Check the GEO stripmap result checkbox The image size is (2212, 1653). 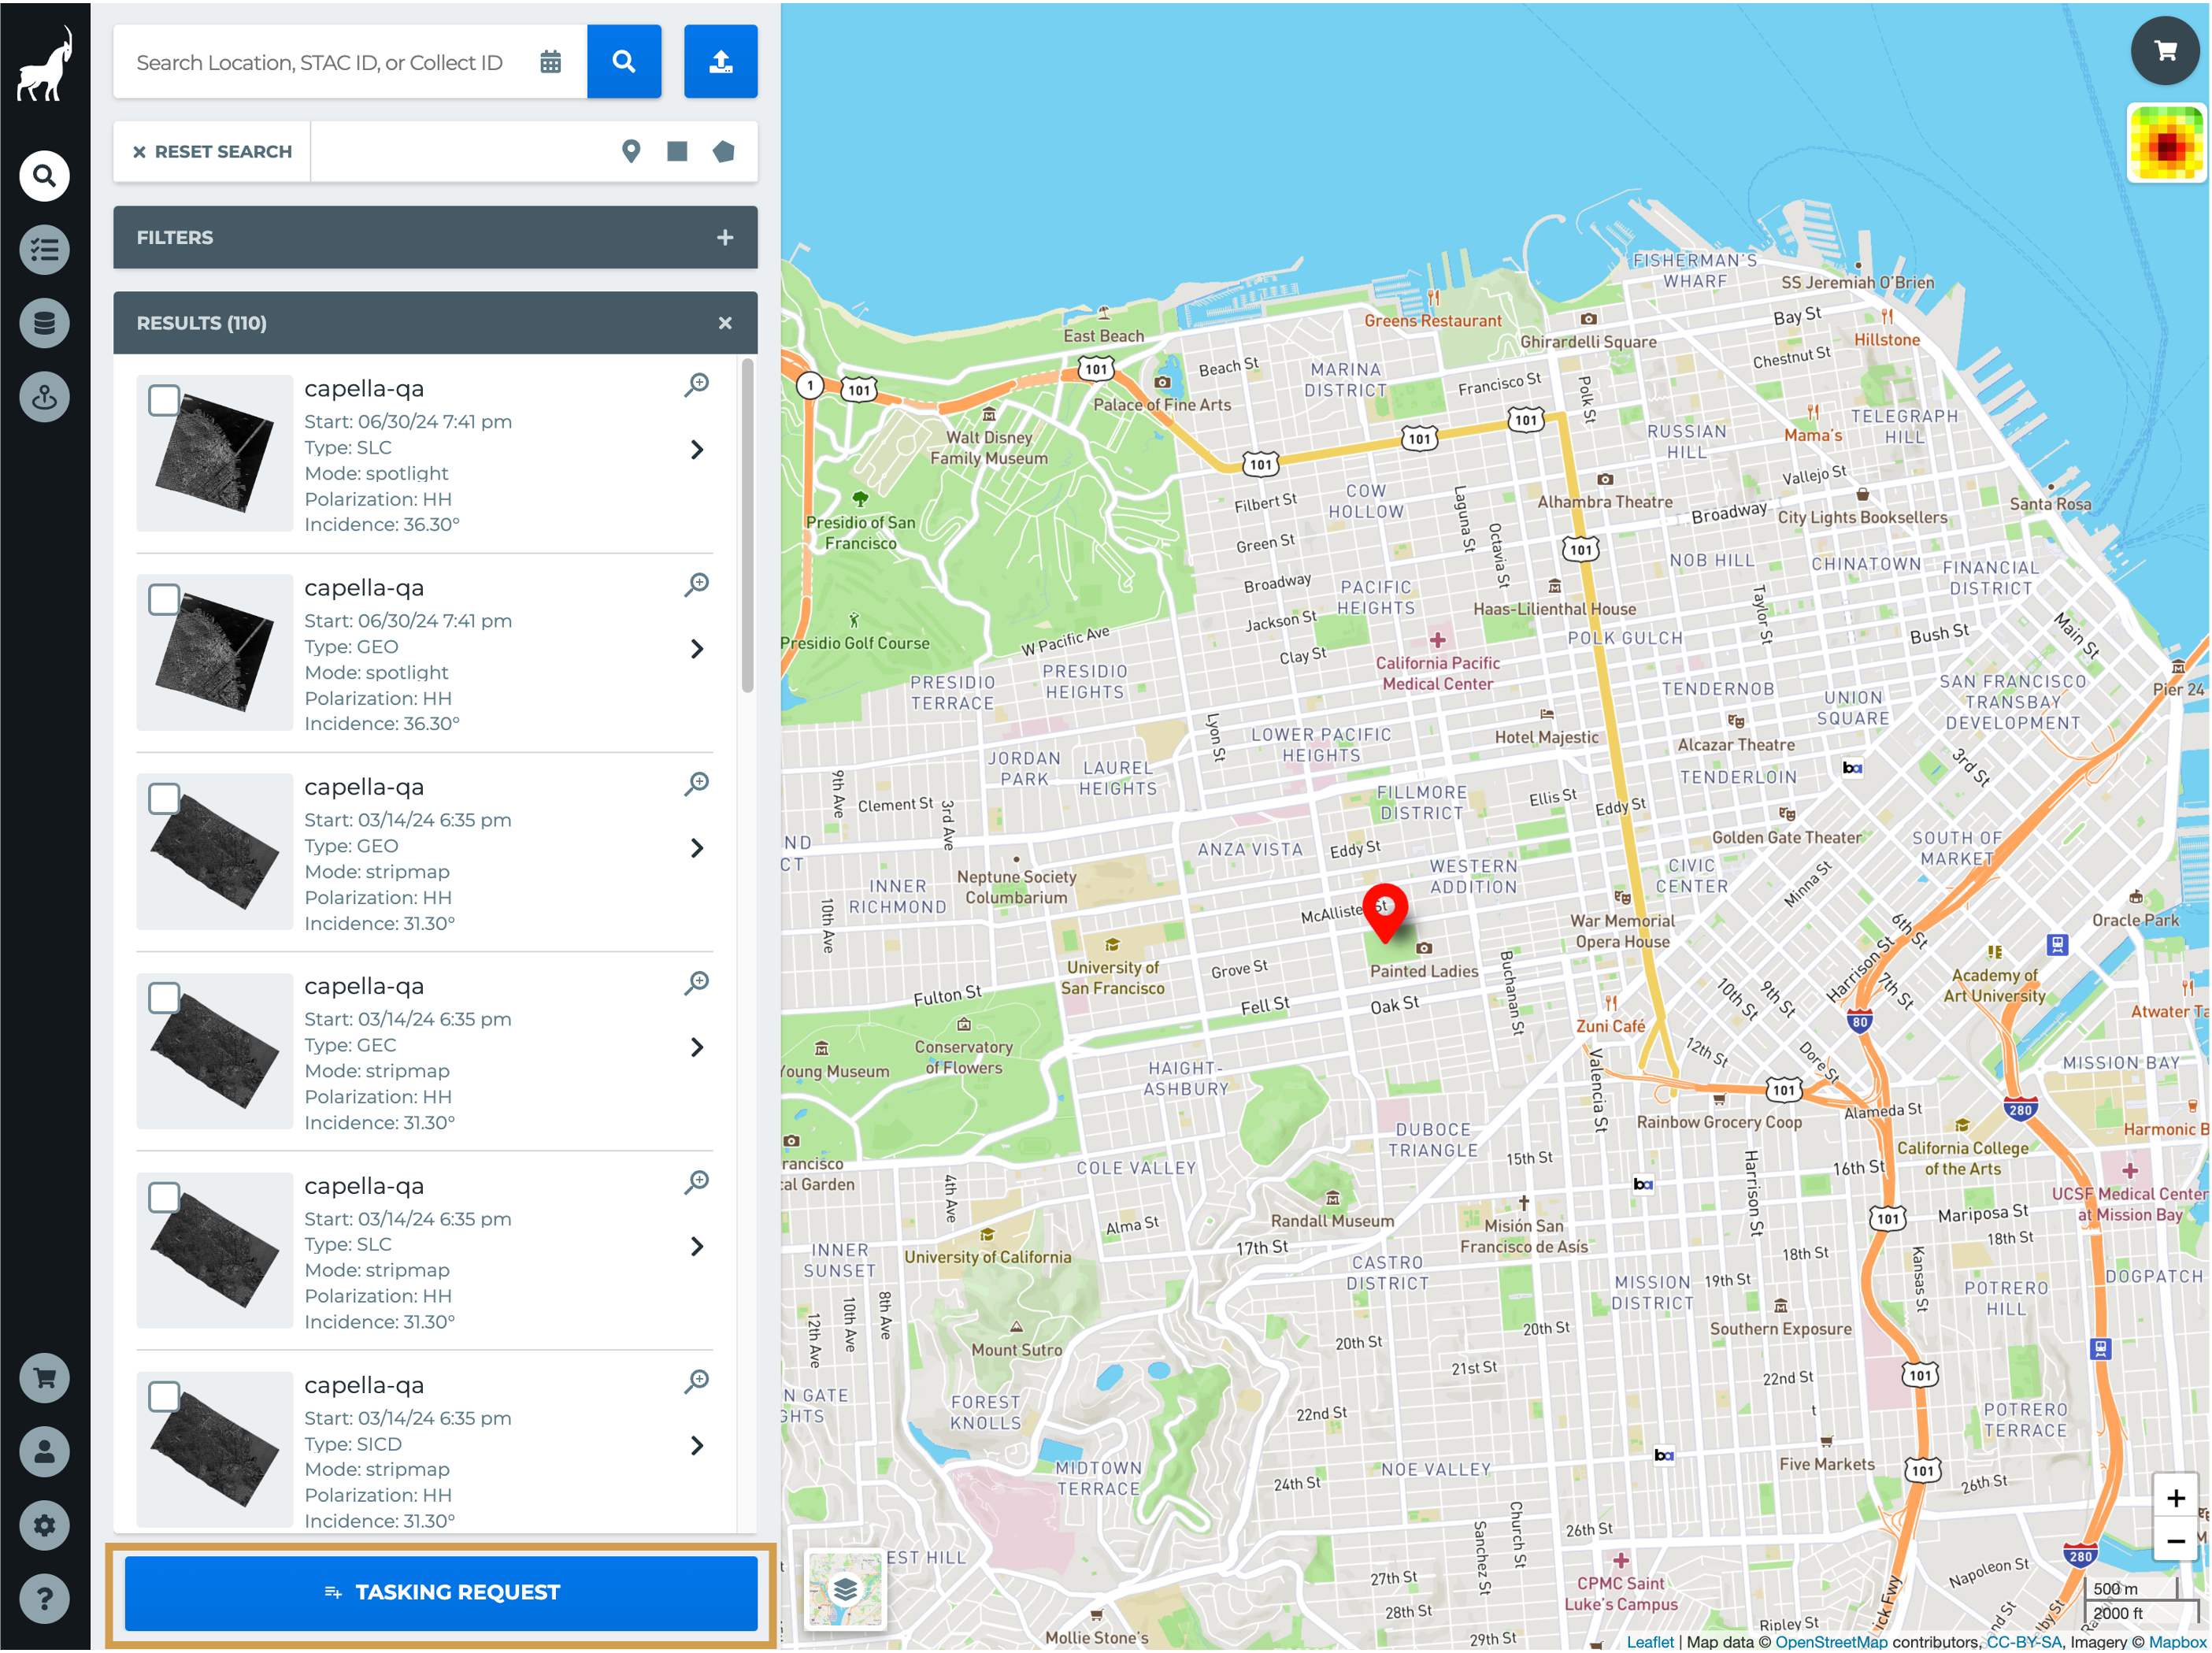click(x=164, y=798)
